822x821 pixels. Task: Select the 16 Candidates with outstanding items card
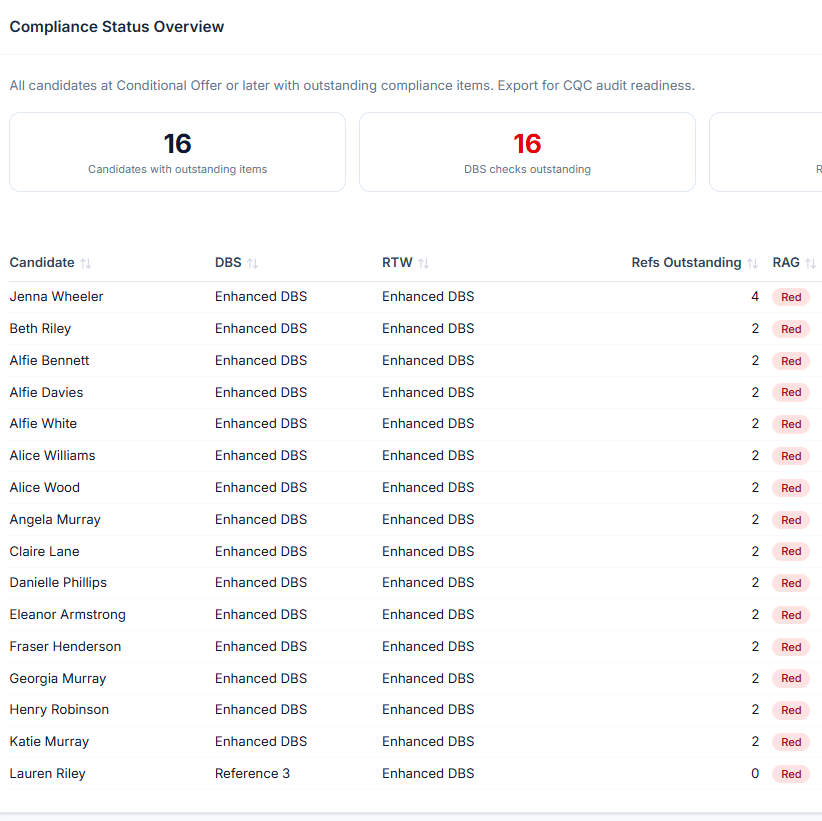pyautogui.click(x=177, y=151)
